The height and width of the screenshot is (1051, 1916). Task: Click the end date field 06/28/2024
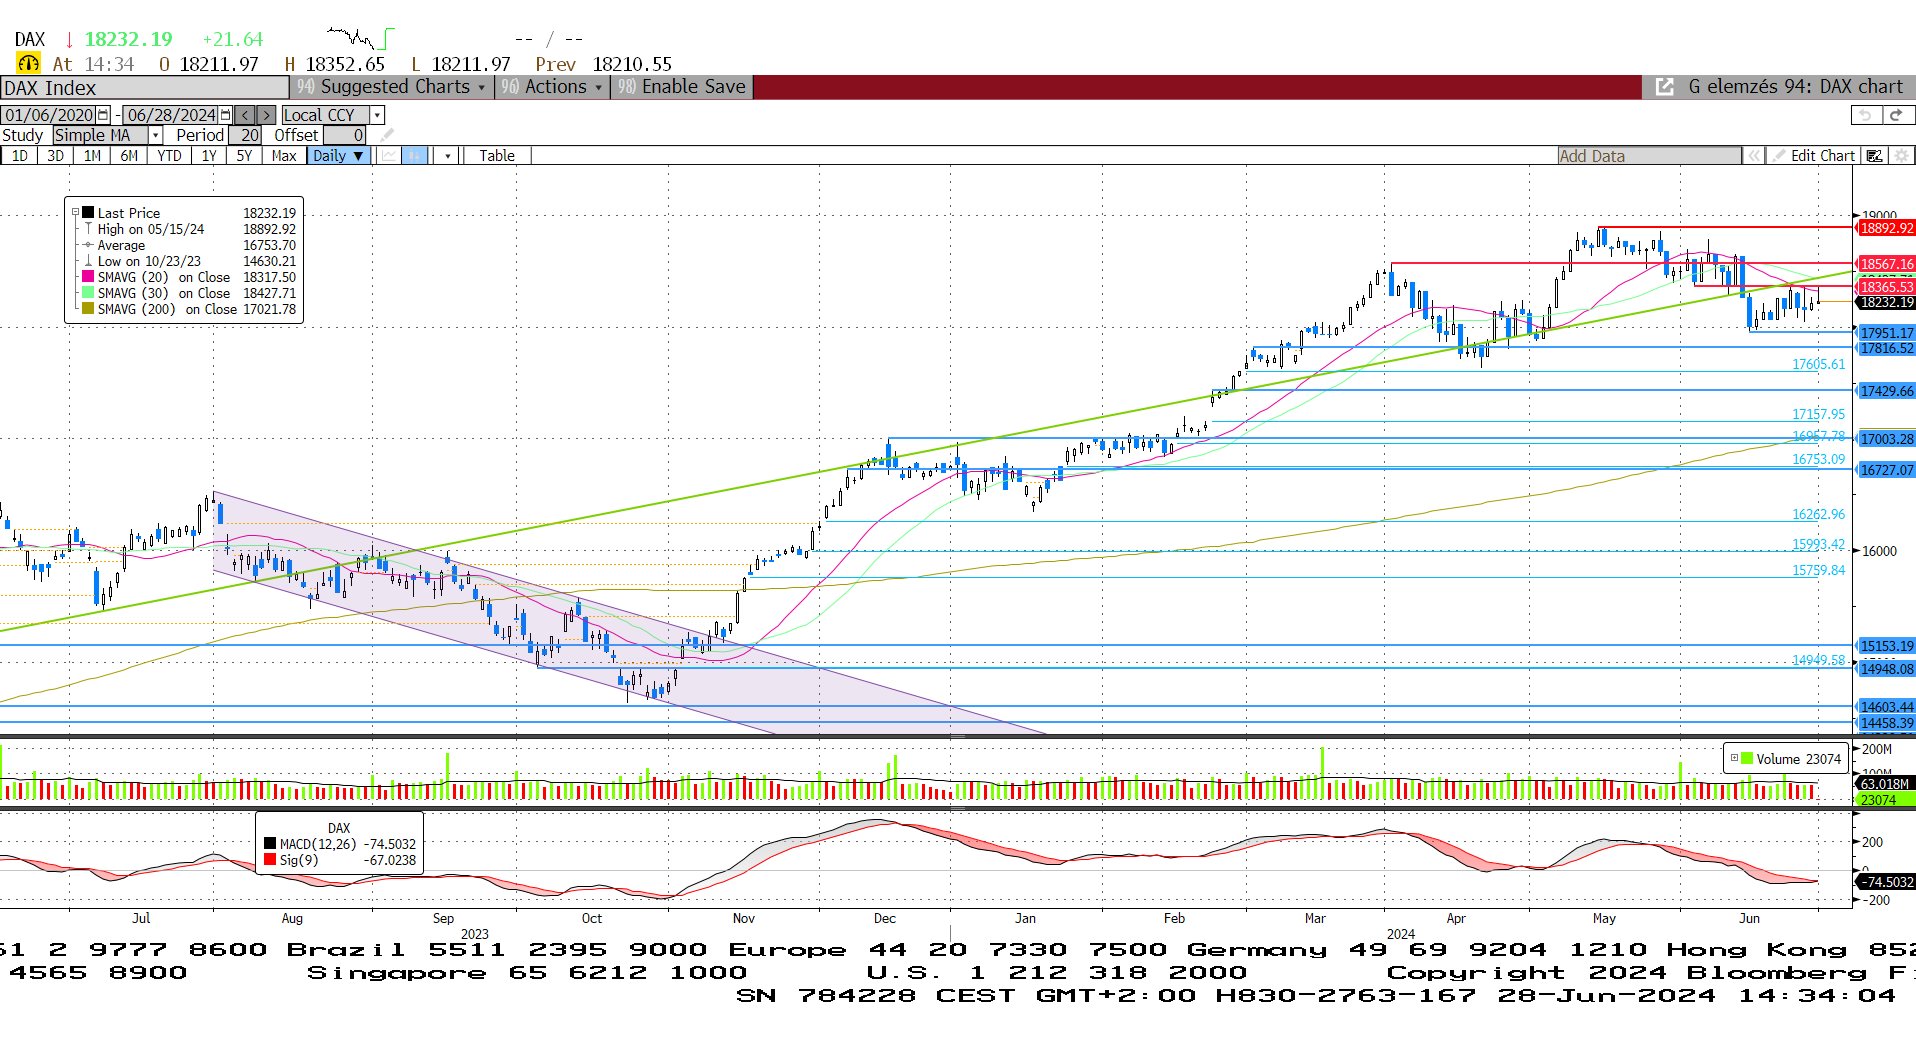[x=171, y=115]
